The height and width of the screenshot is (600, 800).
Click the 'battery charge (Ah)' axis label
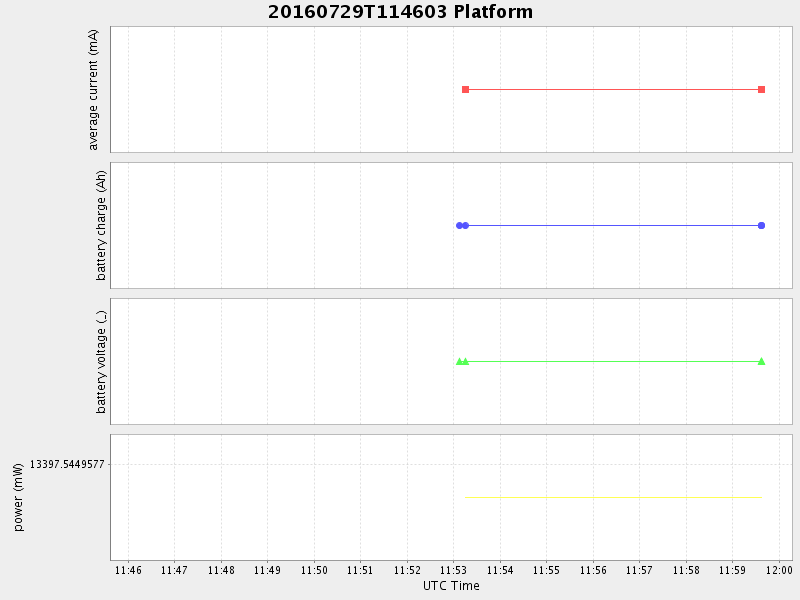100,225
